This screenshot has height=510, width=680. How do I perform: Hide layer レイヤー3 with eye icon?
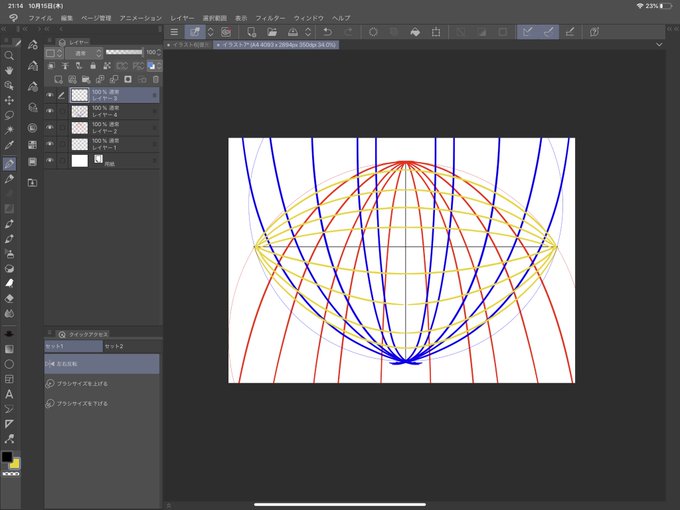pos(50,95)
